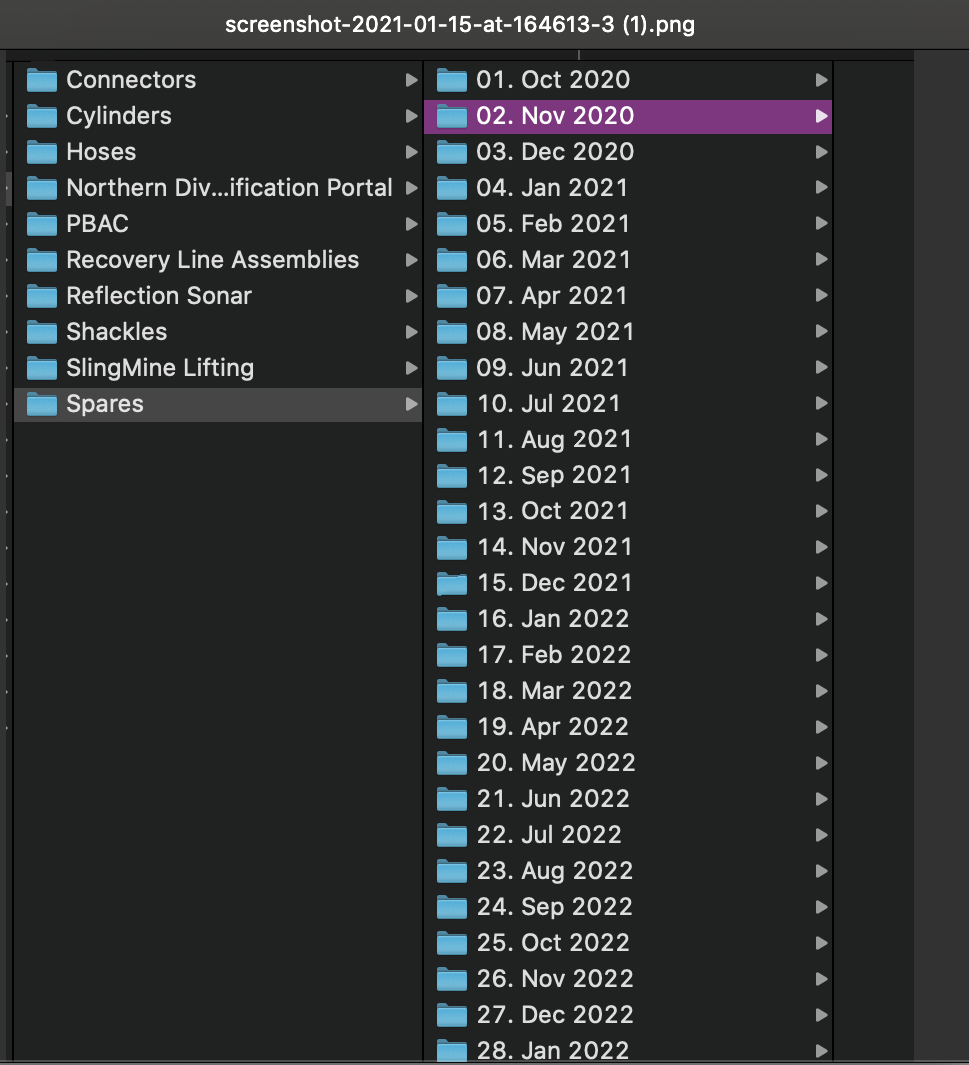Viewport: 969px width, 1065px height.
Task: Click the 15. Dec 2021 folder icon
Action: coord(452,583)
